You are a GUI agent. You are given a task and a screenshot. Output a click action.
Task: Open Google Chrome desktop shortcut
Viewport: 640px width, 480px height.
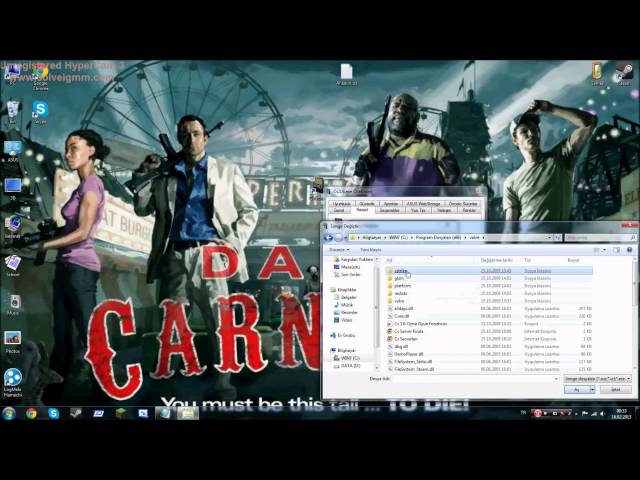click(40, 77)
